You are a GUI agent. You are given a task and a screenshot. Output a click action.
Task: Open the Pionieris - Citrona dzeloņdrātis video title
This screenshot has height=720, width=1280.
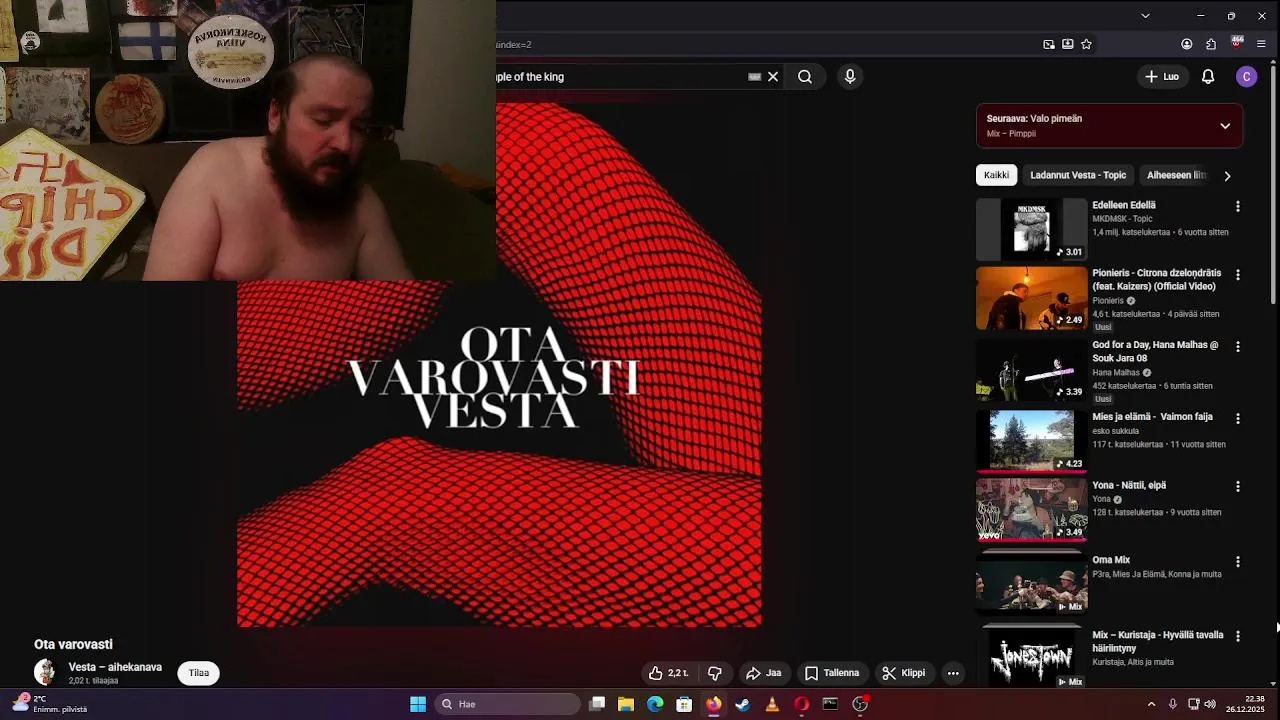[x=1157, y=280]
